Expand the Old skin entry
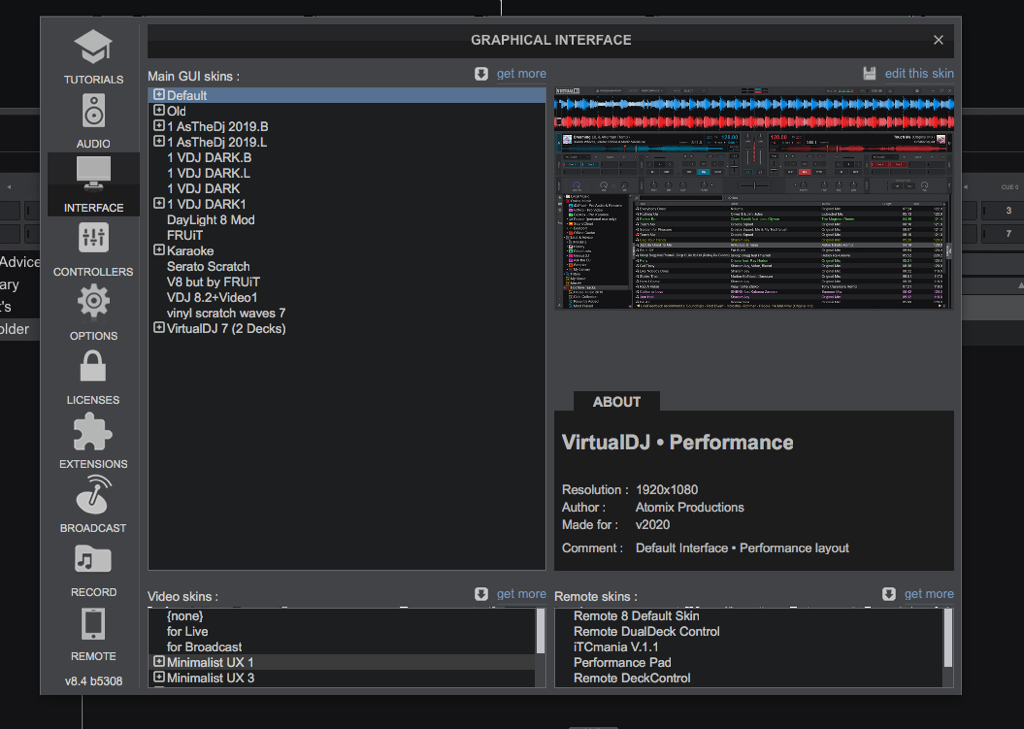 click(159, 110)
